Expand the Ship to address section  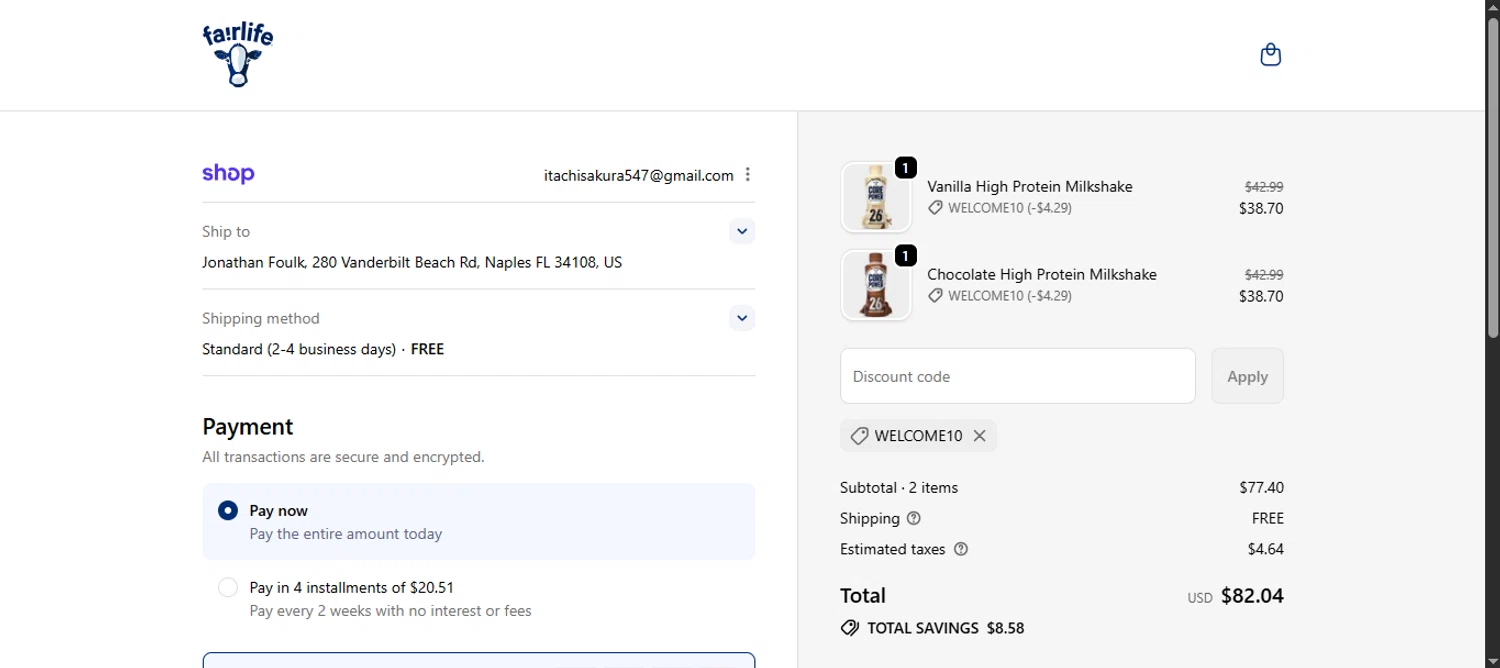click(x=742, y=231)
